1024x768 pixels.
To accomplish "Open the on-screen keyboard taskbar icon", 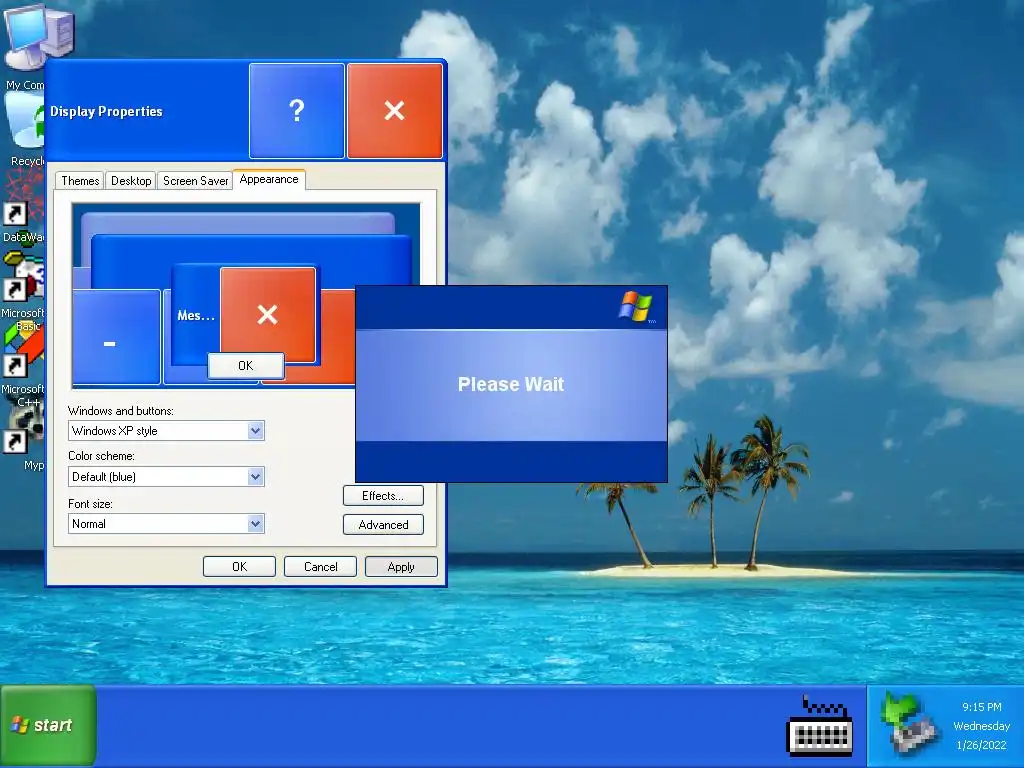I will (820, 726).
